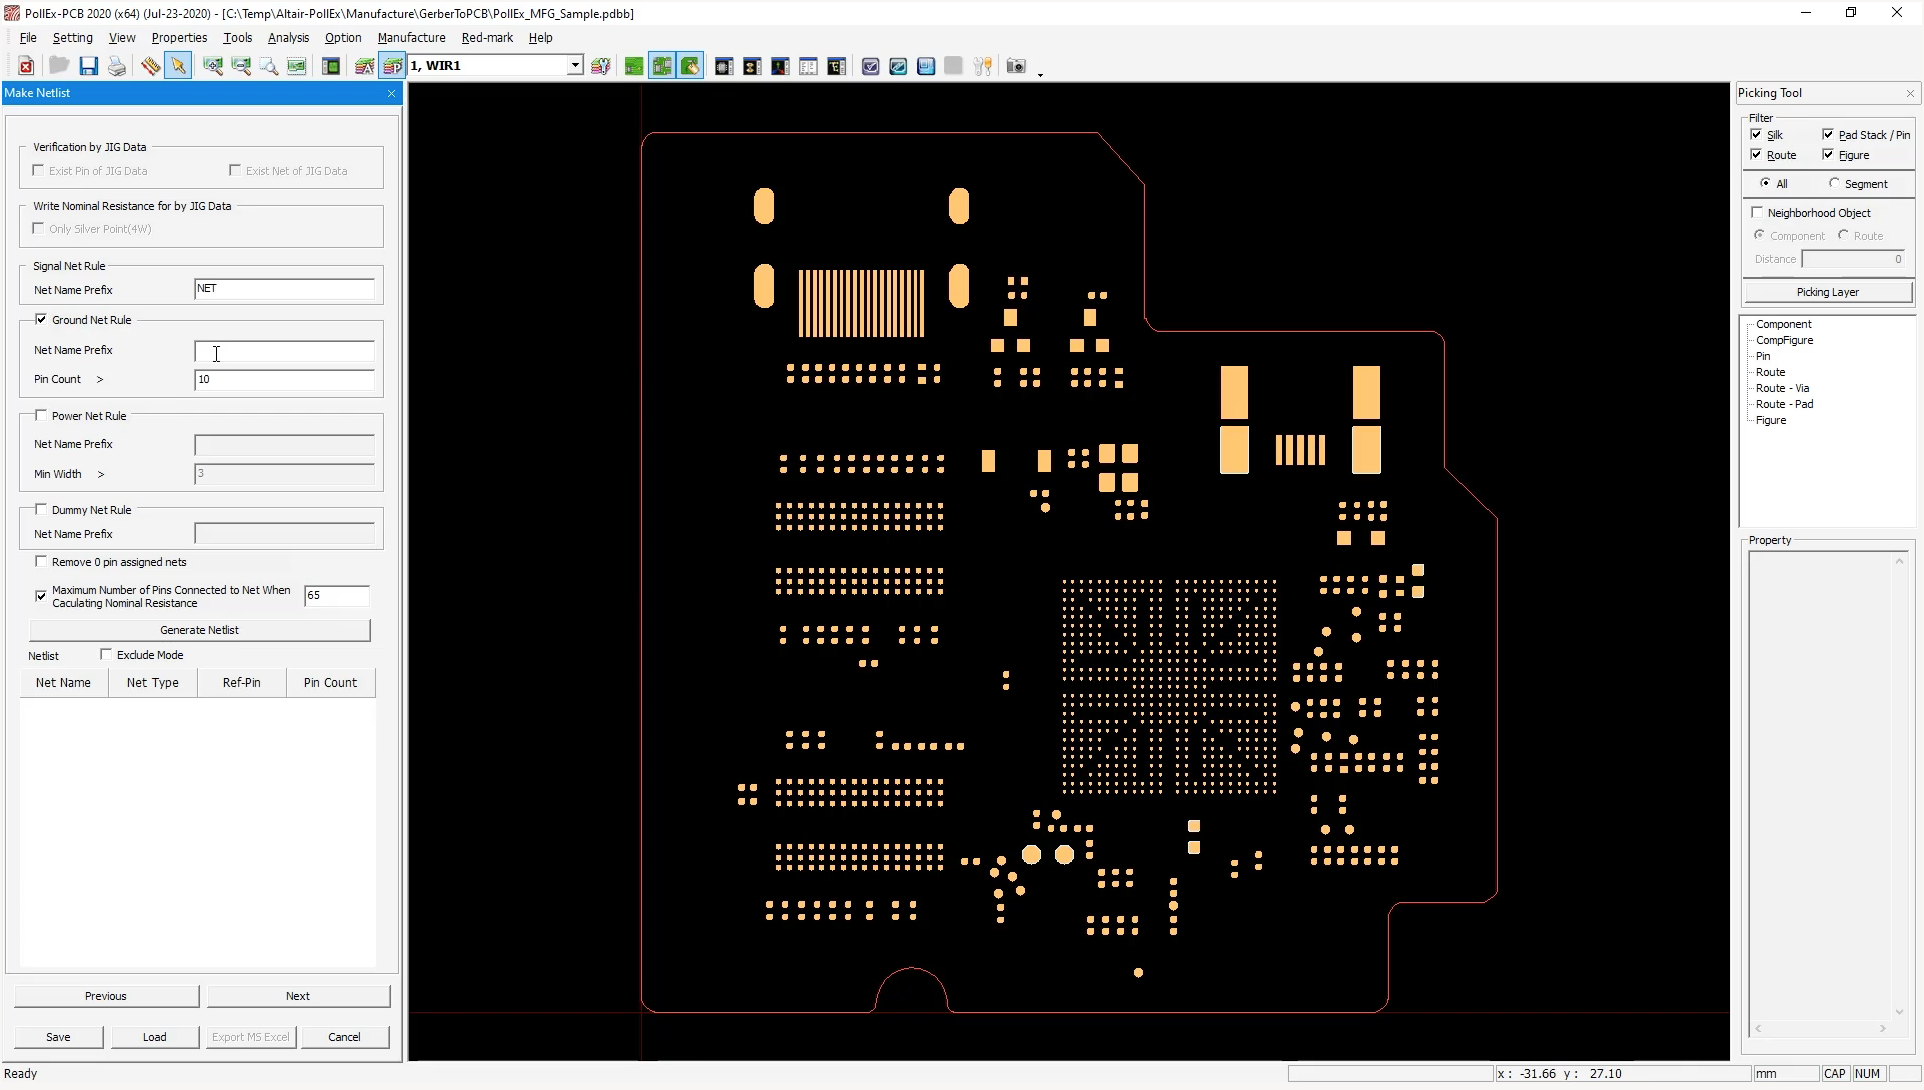Click the Print icon in toolbar
Screen dimensions: 1924x1090
pos(117,66)
